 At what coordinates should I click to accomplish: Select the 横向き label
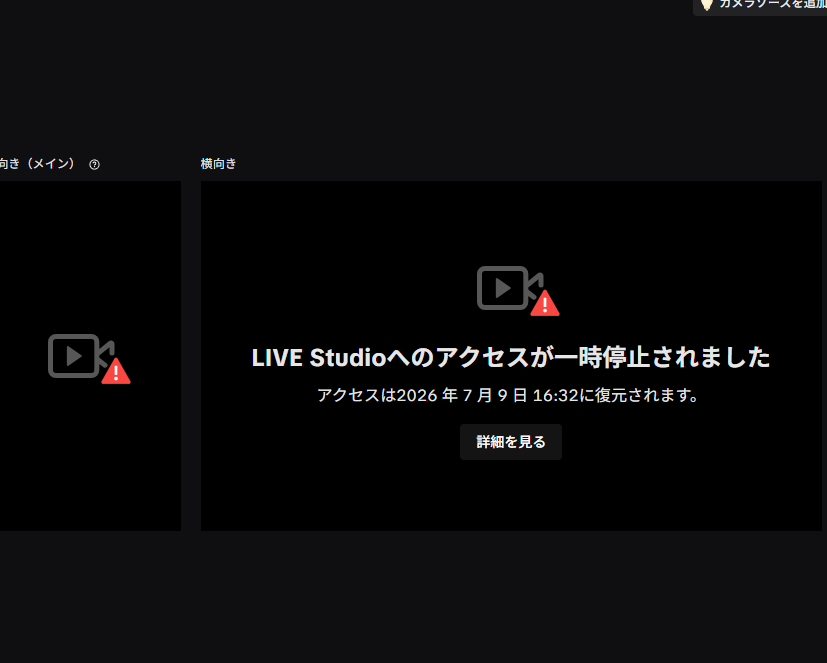click(x=218, y=164)
